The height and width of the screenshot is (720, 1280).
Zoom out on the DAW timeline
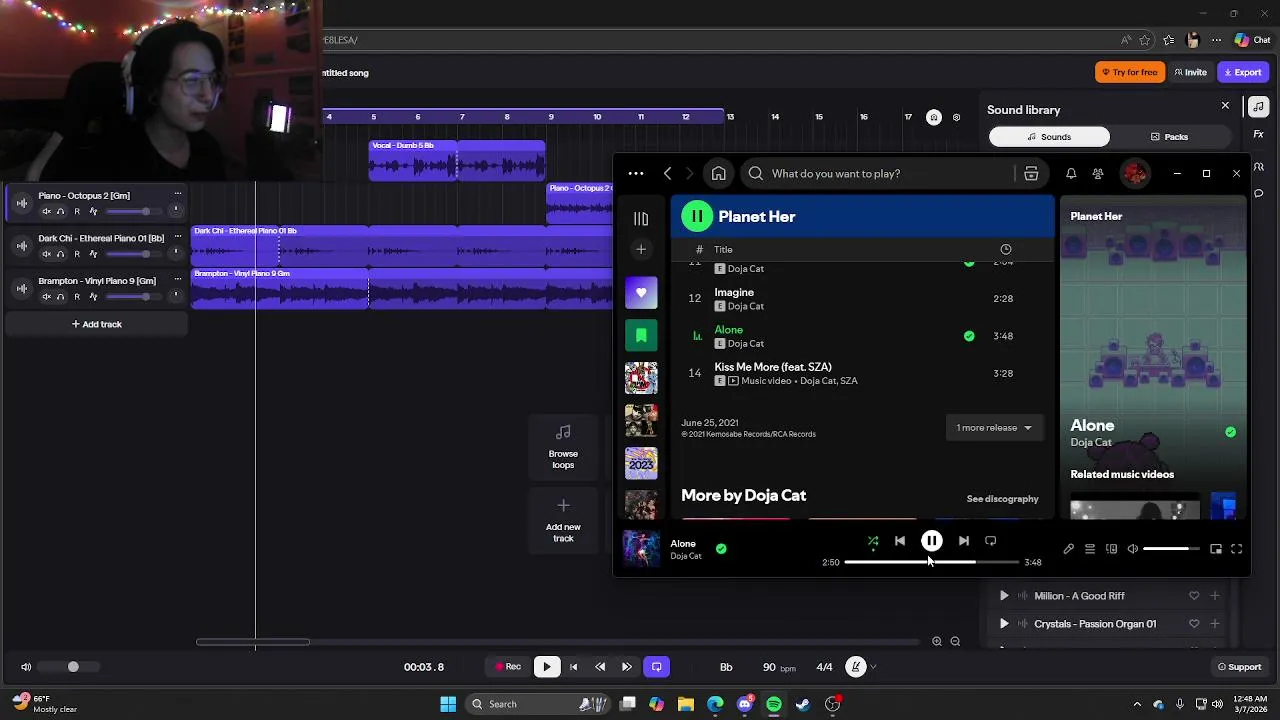click(955, 642)
